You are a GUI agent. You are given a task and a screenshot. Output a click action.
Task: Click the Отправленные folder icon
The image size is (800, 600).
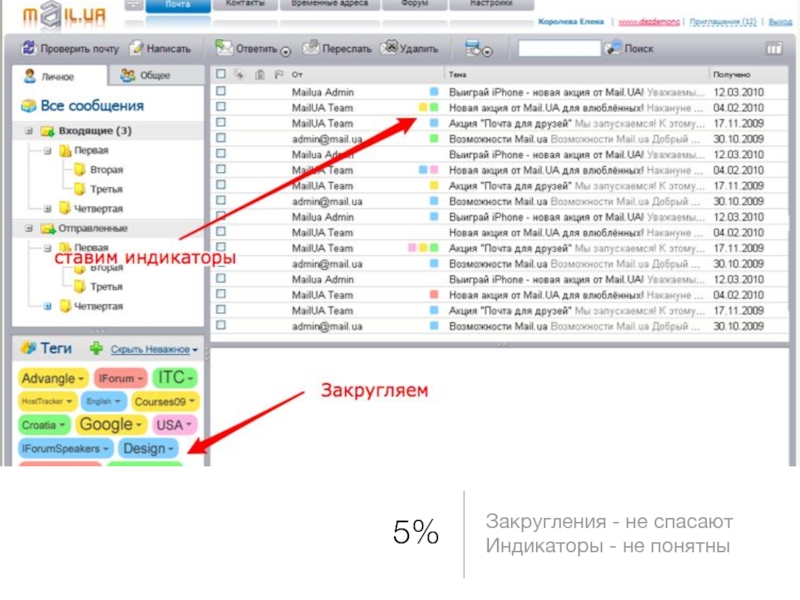(x=48, y=229)
